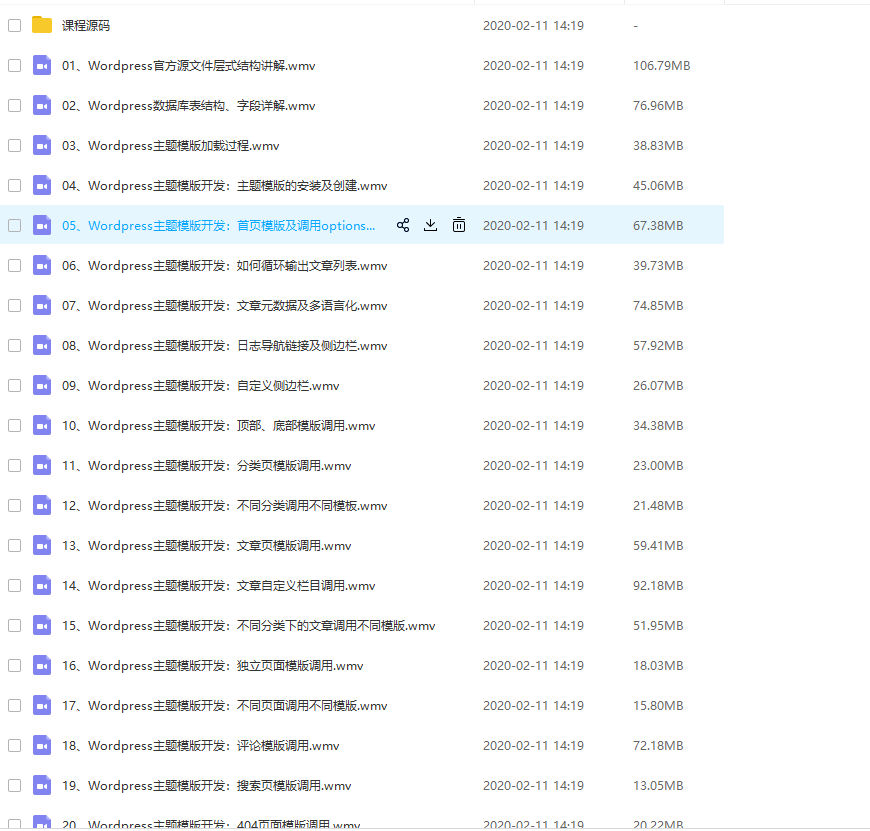Image resolution: width=870 pixels, height=831 pixels.
Task: Click the video icon of file 18 评论模版调用
Action: 42,745
